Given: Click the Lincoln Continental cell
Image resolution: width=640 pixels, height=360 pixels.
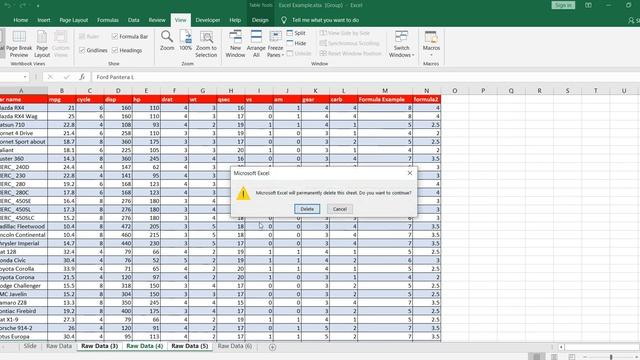Looking at the screenshot, I should click(x=24, y=235).
